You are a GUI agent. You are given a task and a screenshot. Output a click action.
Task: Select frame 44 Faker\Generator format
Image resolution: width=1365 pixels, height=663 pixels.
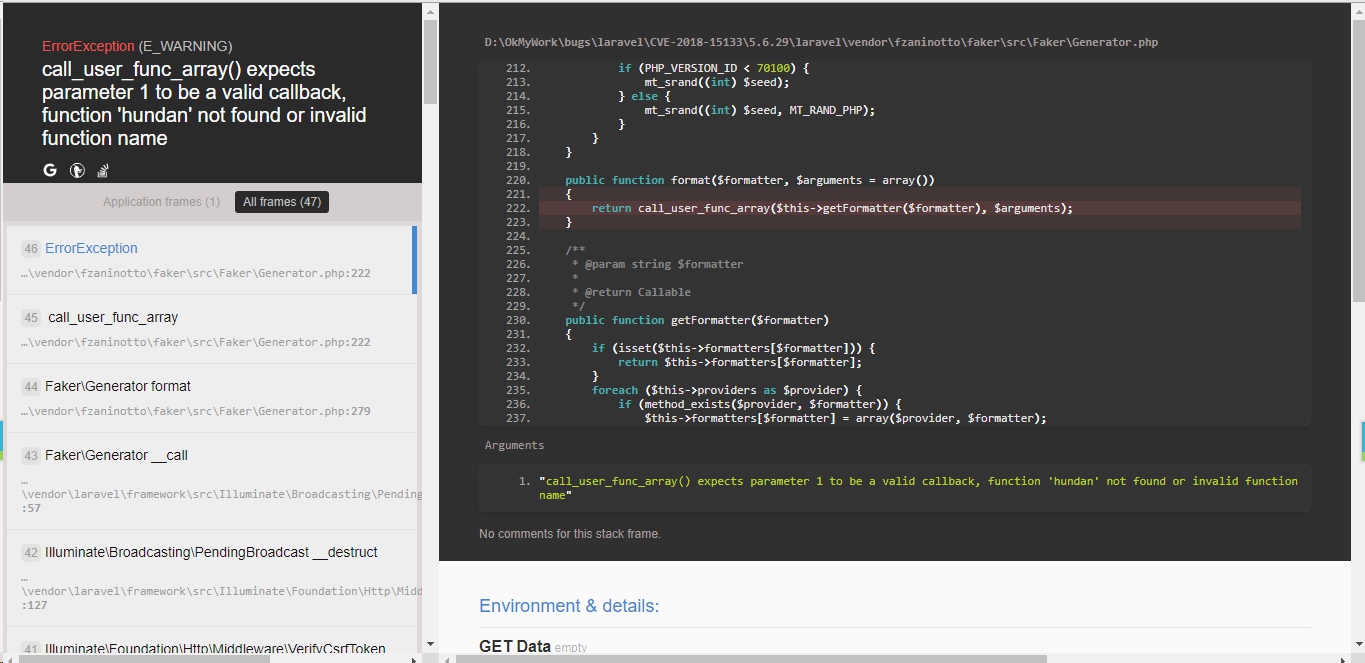pyautogui.click(x=210, y=398)
